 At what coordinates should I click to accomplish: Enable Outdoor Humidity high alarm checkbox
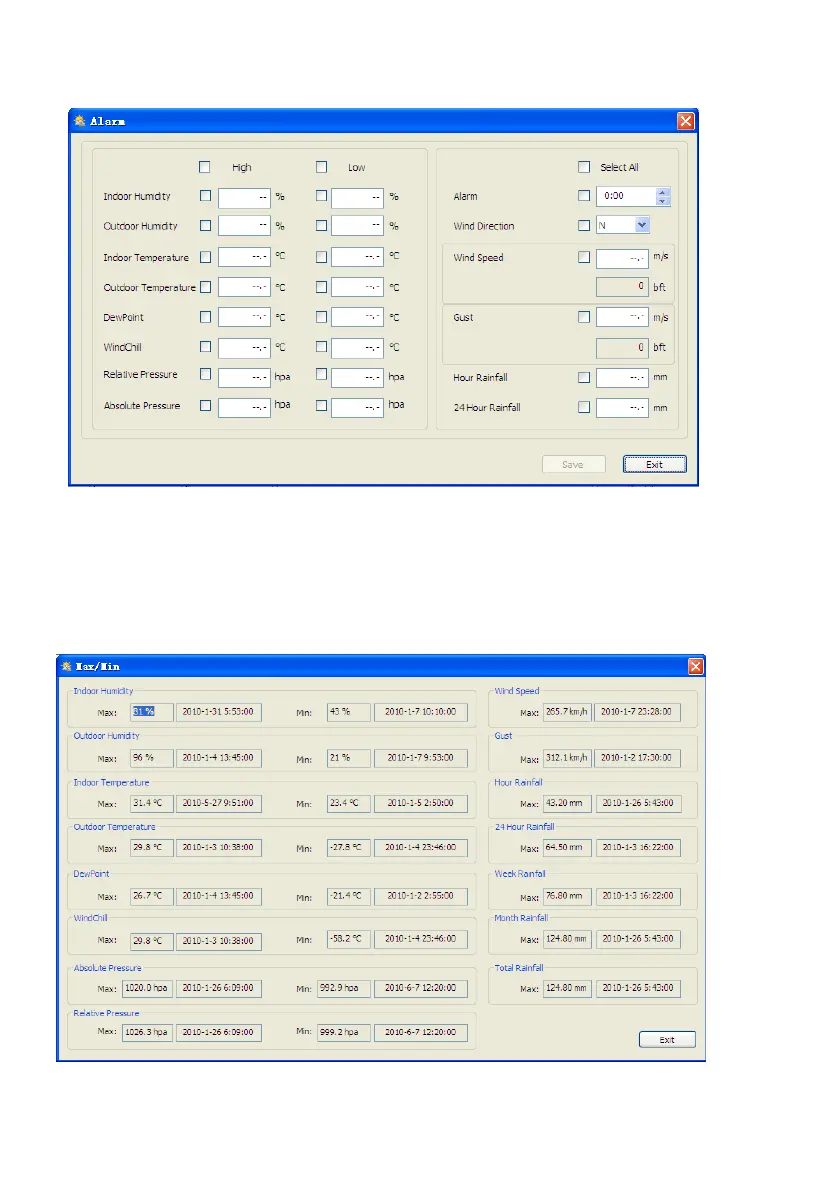205,226
